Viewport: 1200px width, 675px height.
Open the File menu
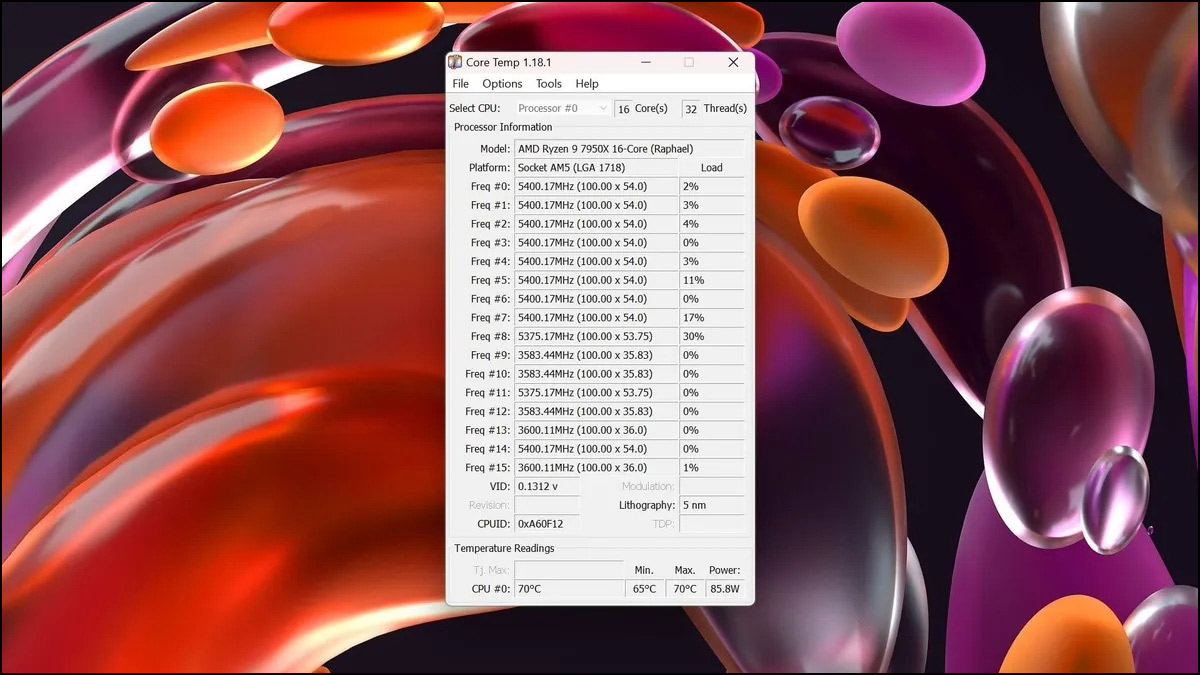tap(460, 84)
